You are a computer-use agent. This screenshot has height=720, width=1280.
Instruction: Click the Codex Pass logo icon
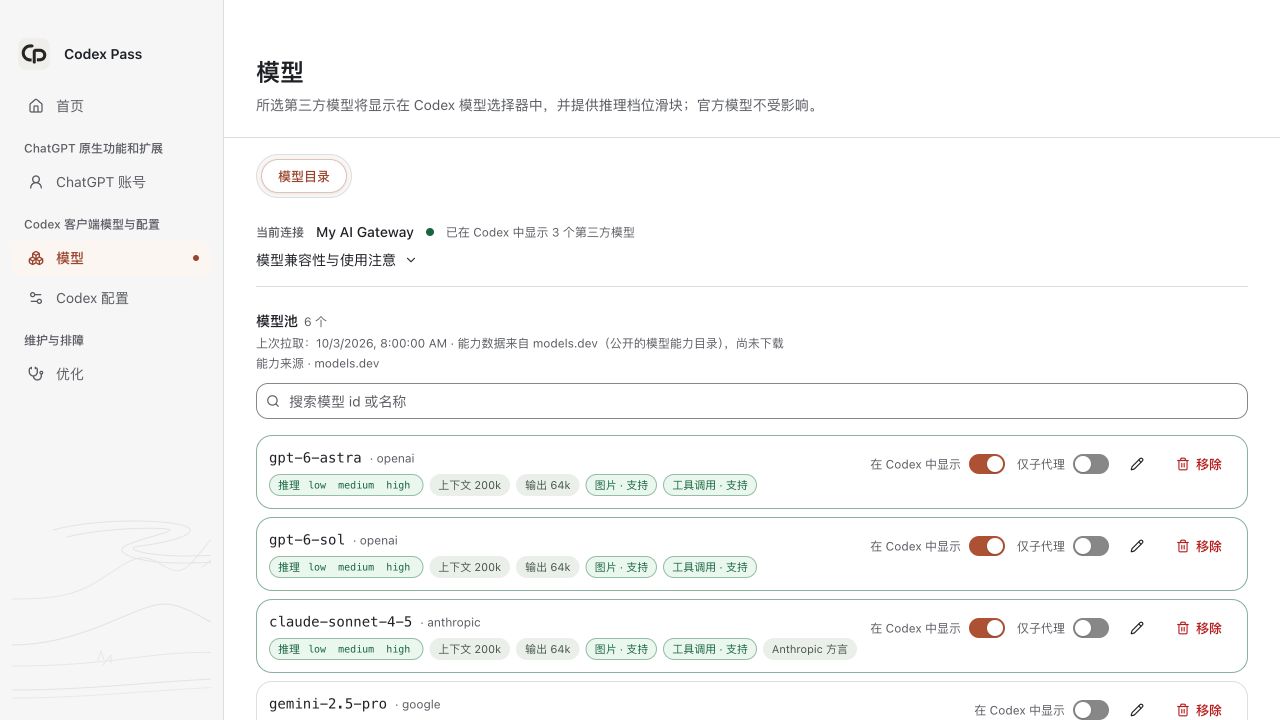[x=34, y=54]
